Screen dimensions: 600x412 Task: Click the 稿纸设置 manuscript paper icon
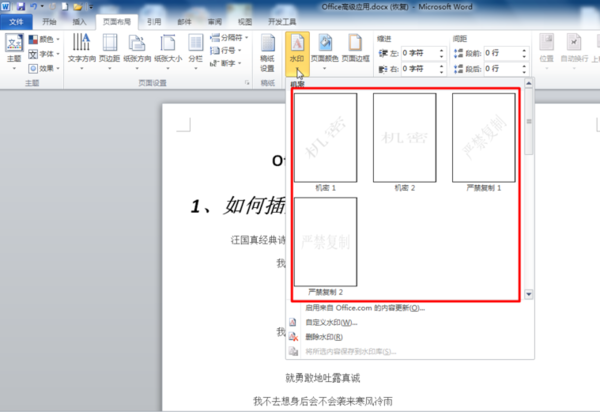[x=267, y=43]
